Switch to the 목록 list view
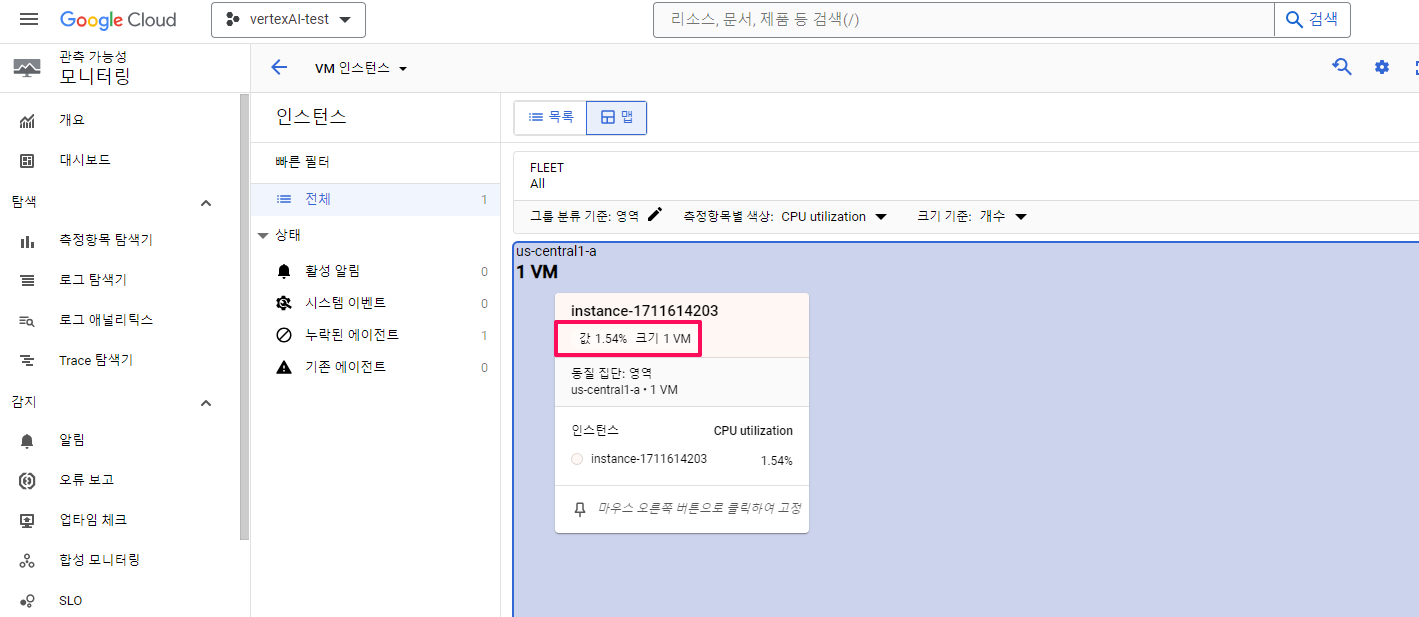1419x617 pixels. pyautogui.click(x=550, y=117)
